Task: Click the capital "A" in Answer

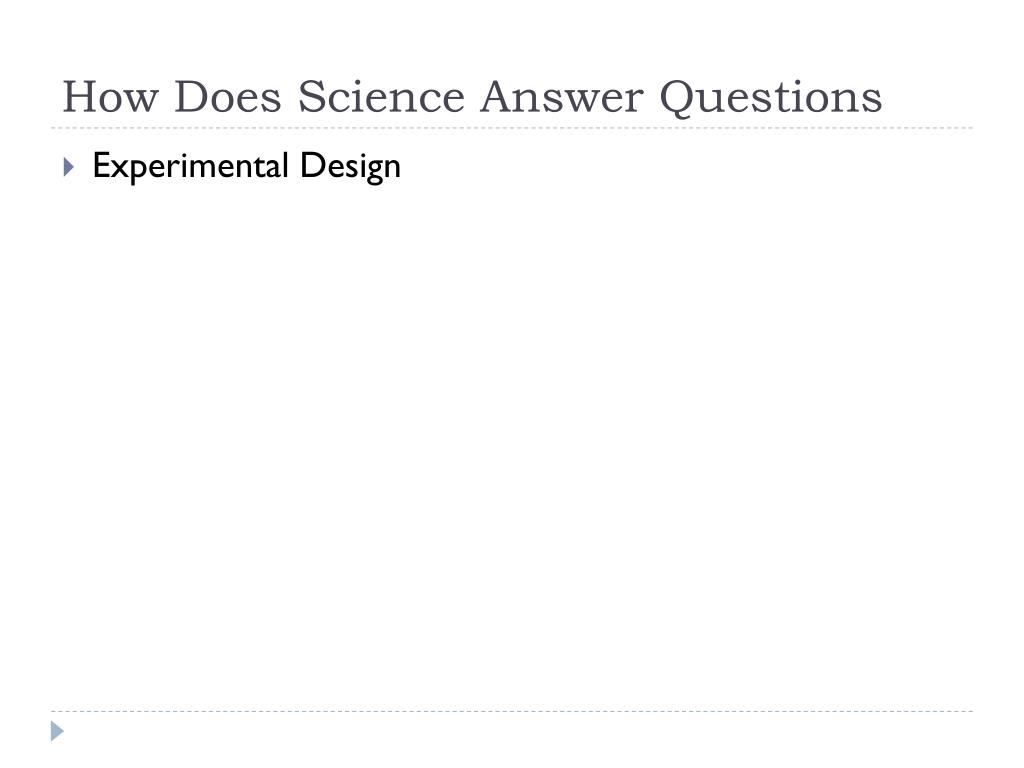Action: 502,97
